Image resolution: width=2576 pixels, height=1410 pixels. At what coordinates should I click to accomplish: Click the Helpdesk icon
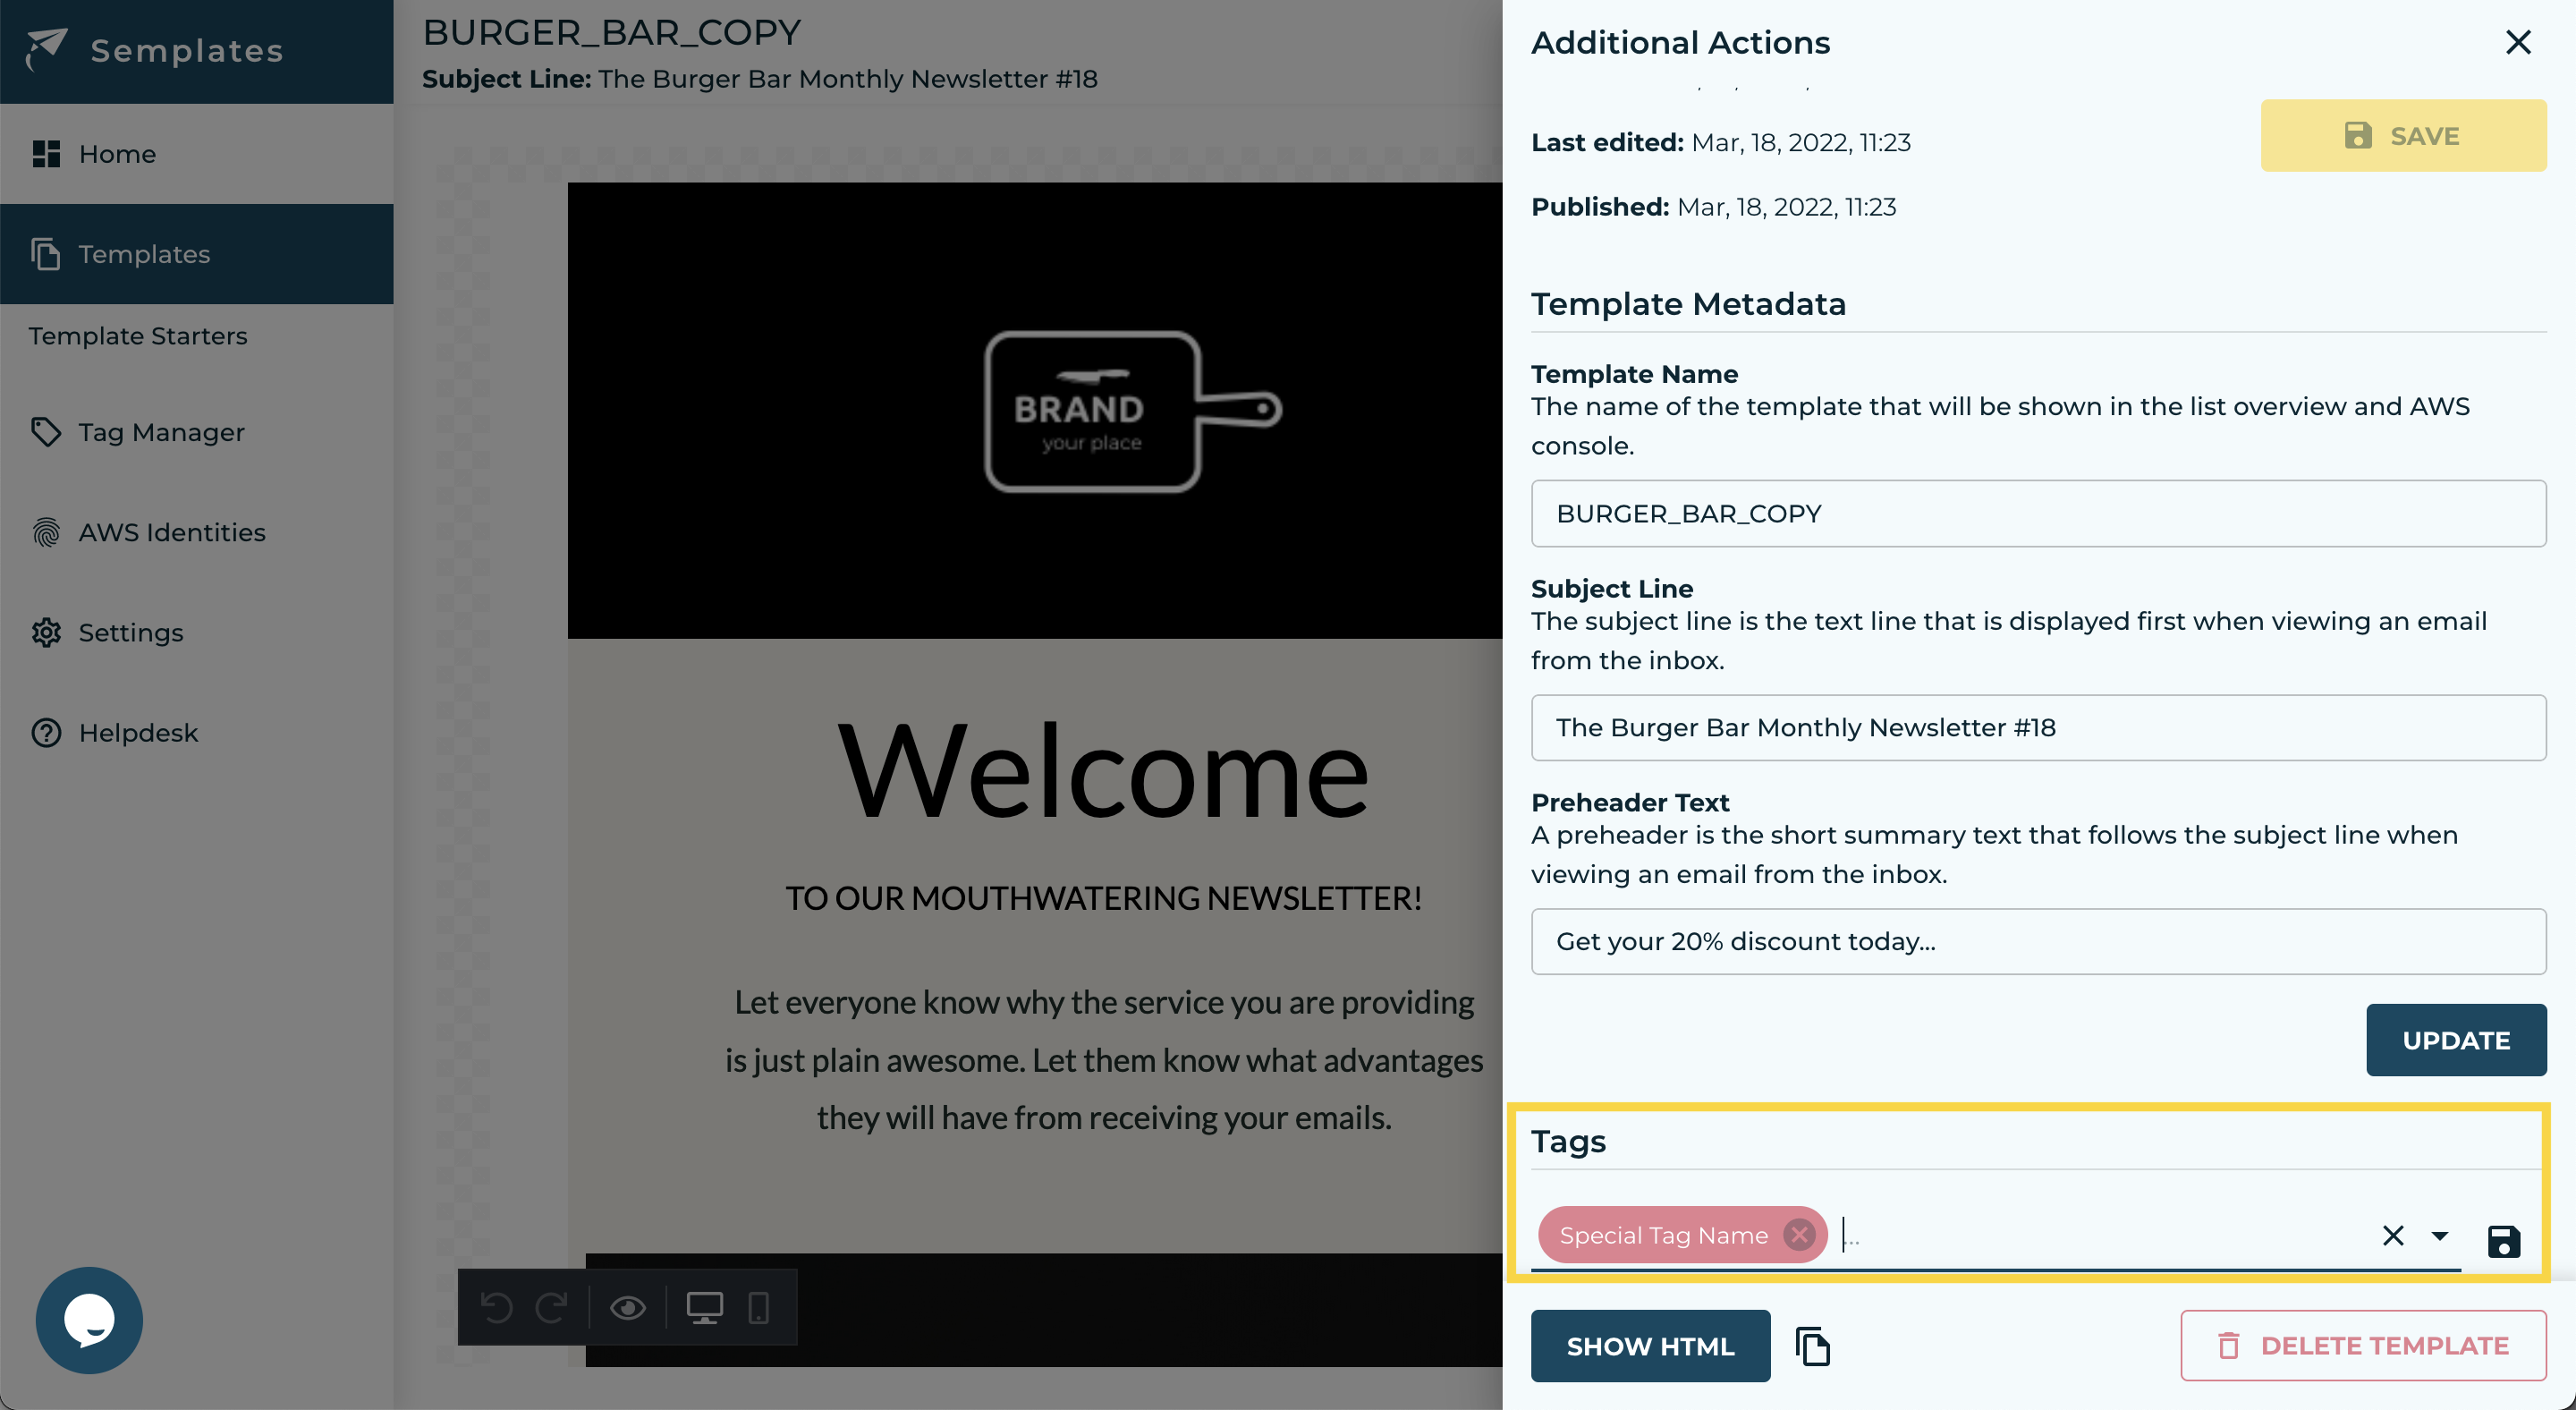tap(47, 731)
